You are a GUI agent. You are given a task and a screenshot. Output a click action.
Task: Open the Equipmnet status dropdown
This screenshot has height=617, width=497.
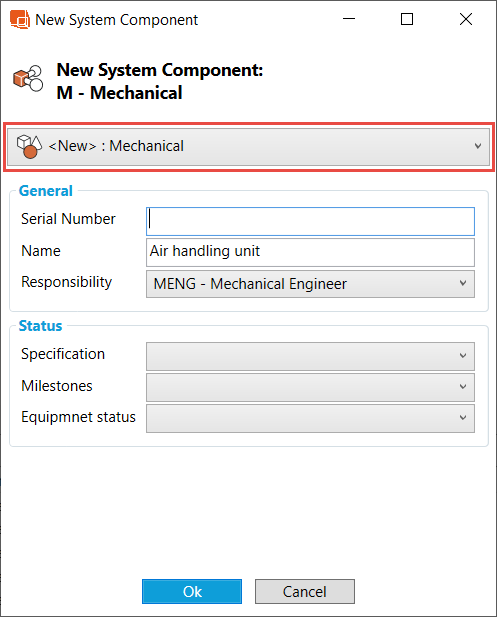pos(310,418)
